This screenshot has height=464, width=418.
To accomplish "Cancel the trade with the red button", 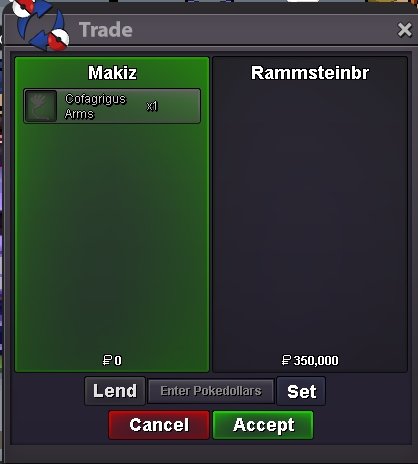I will 159,425.
